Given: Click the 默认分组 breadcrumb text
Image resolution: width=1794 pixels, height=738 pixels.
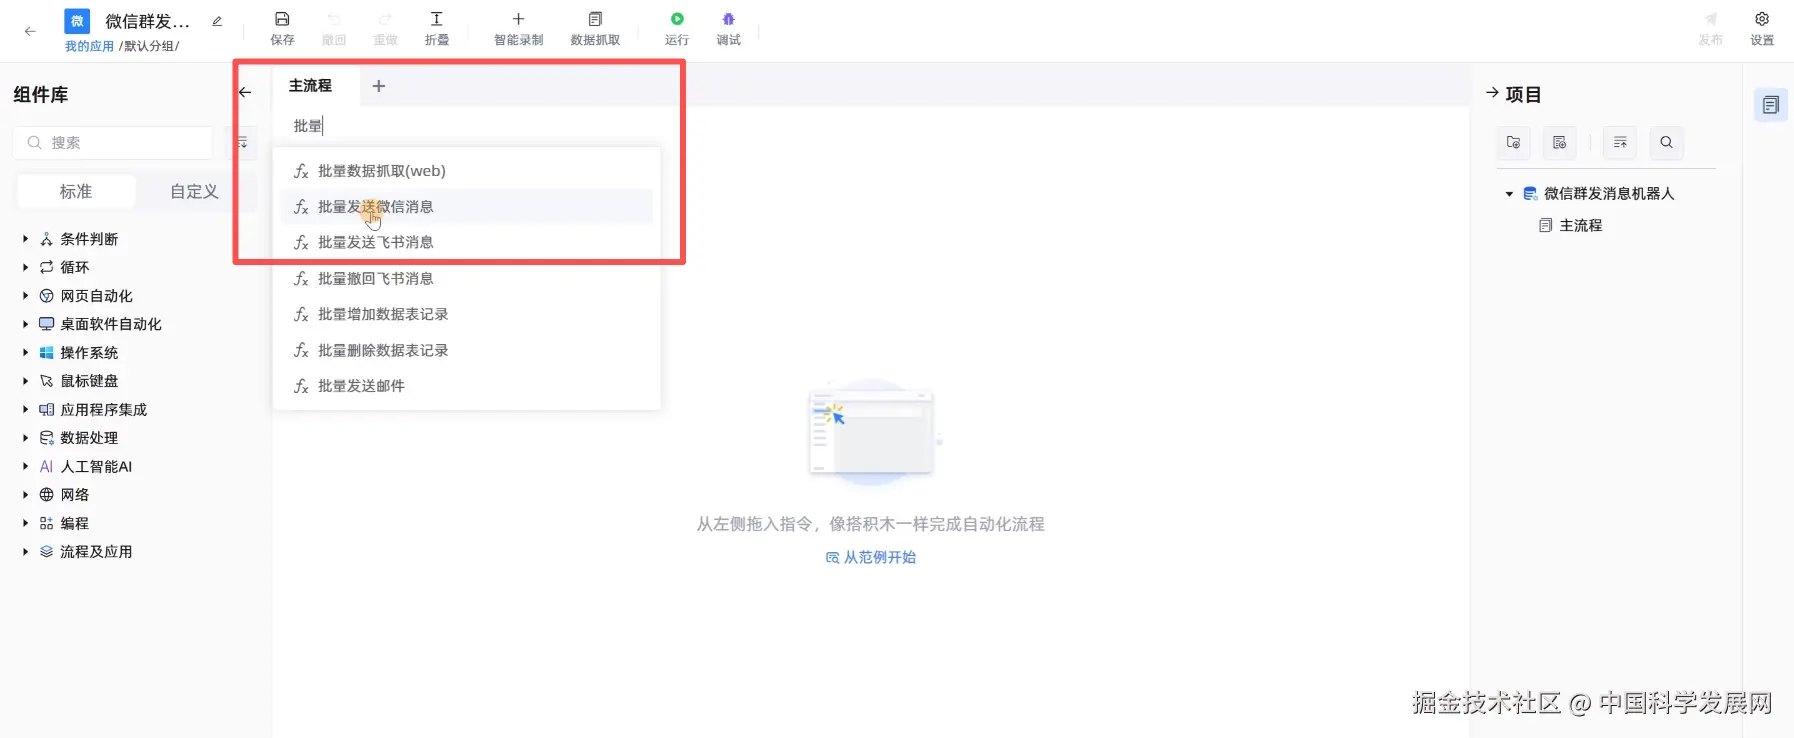Looking at the screenshot, I should [x=150, y=46].
